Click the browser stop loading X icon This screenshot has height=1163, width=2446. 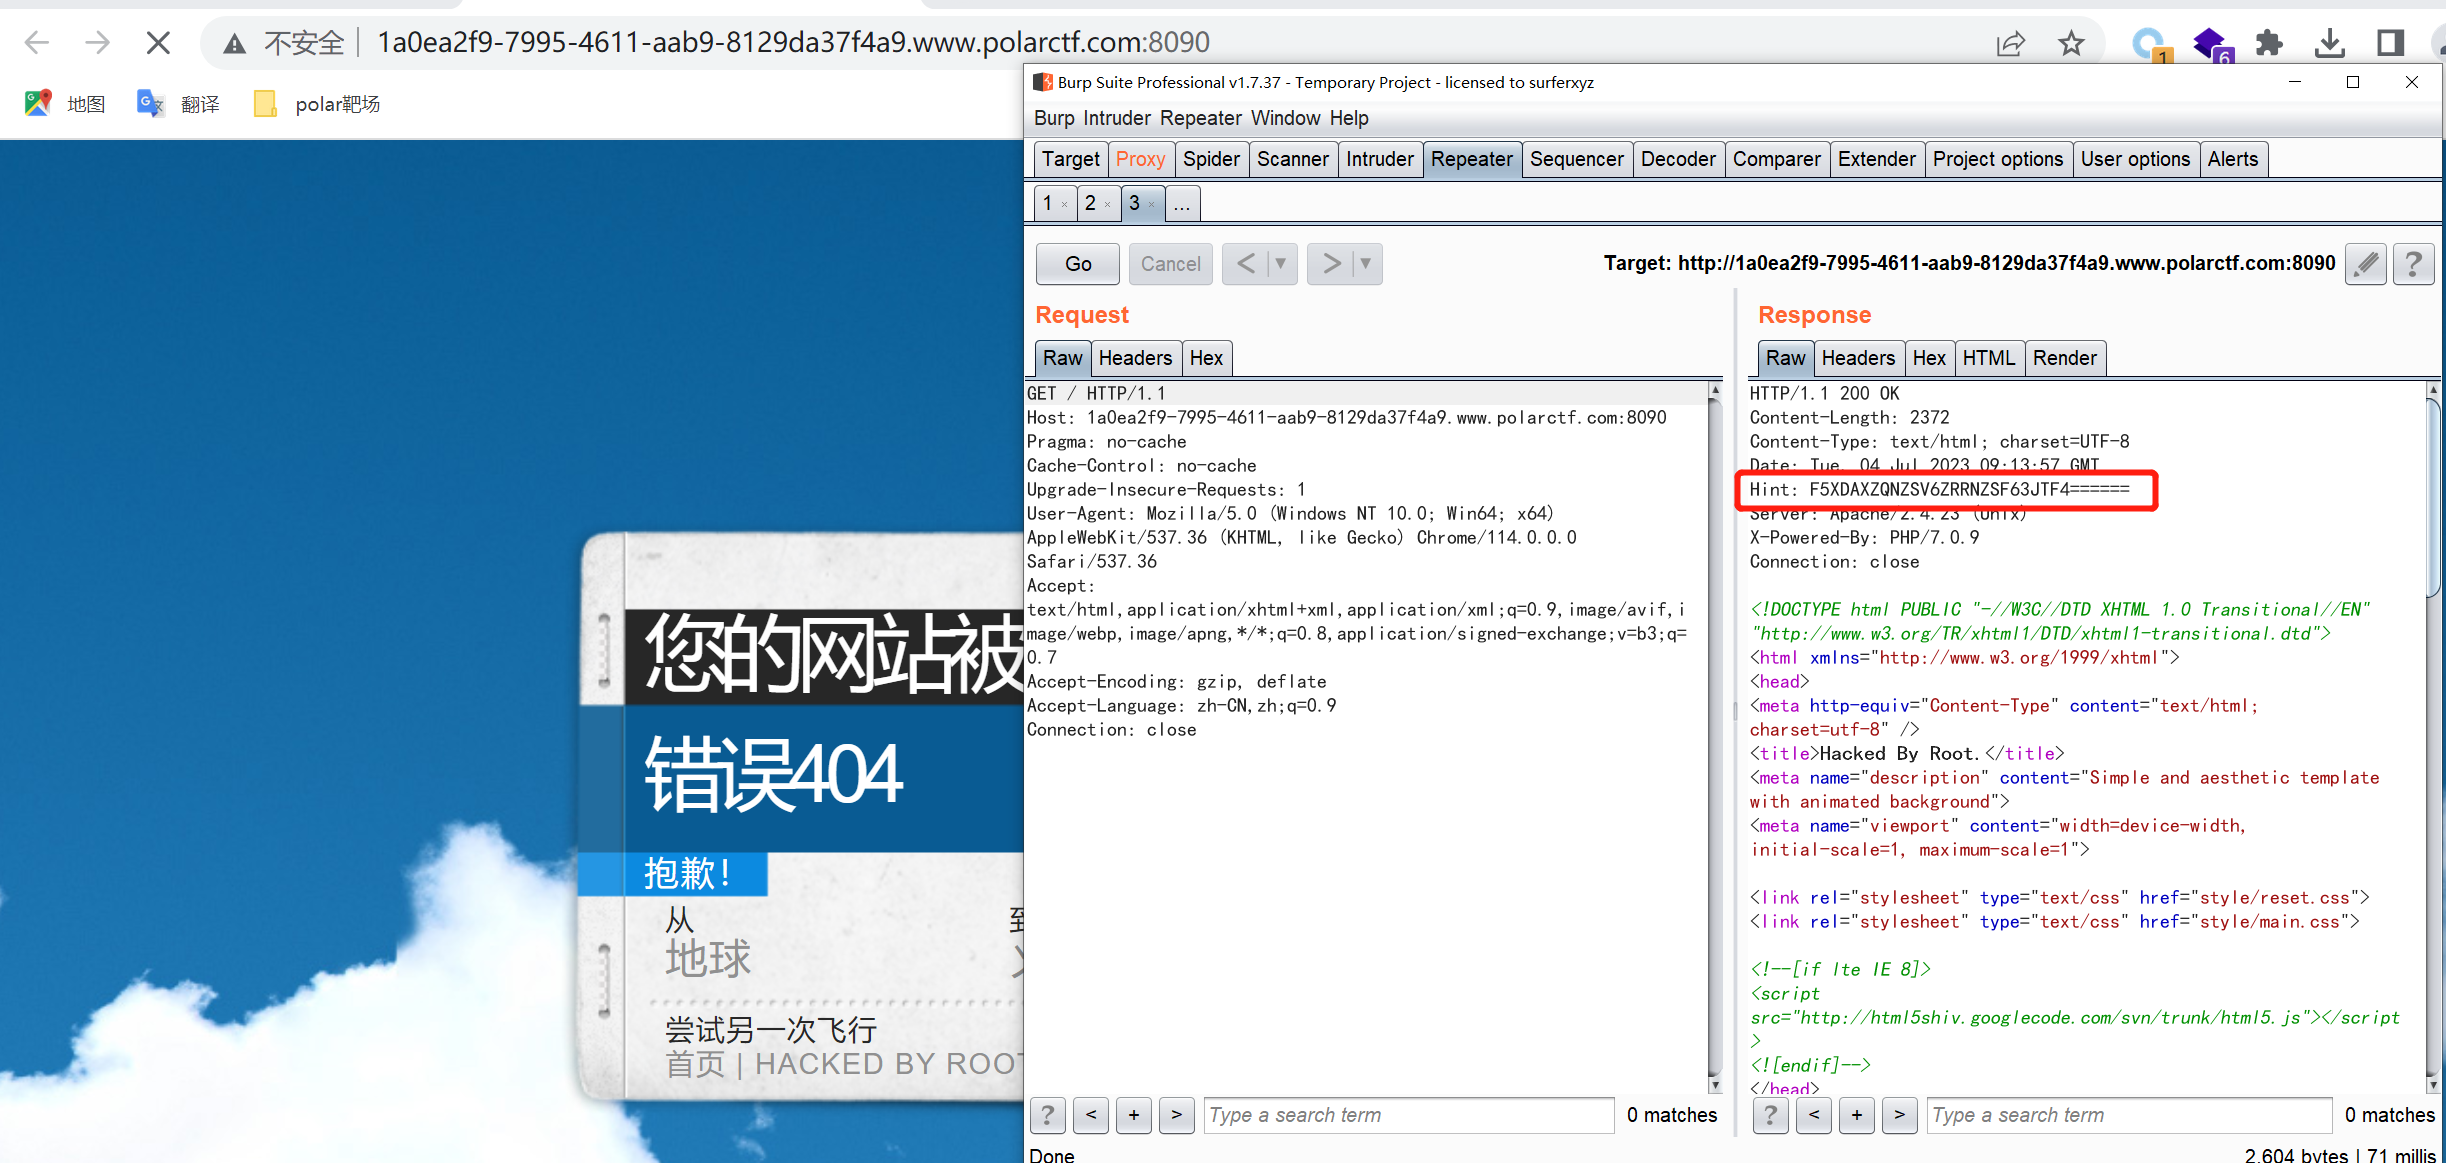(x=158, y=42)
